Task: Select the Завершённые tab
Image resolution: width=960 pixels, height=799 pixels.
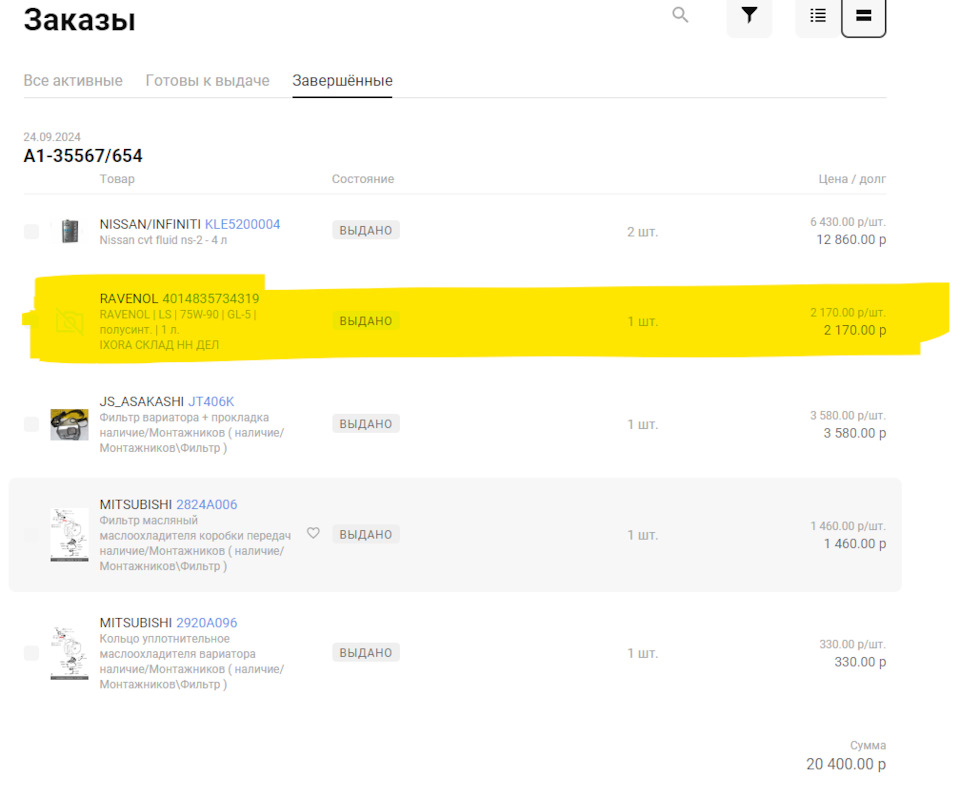Action: 342,81
